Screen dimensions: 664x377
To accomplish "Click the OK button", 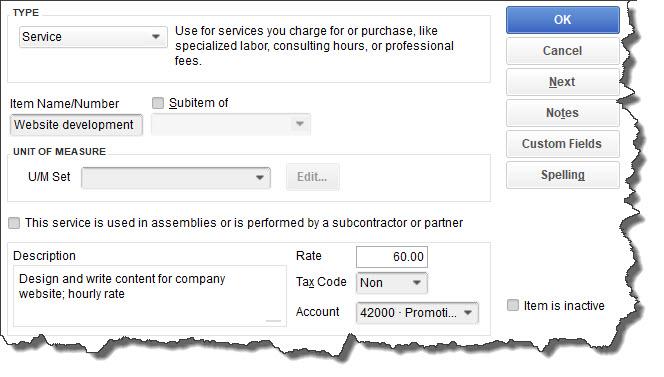I will 562,20.
